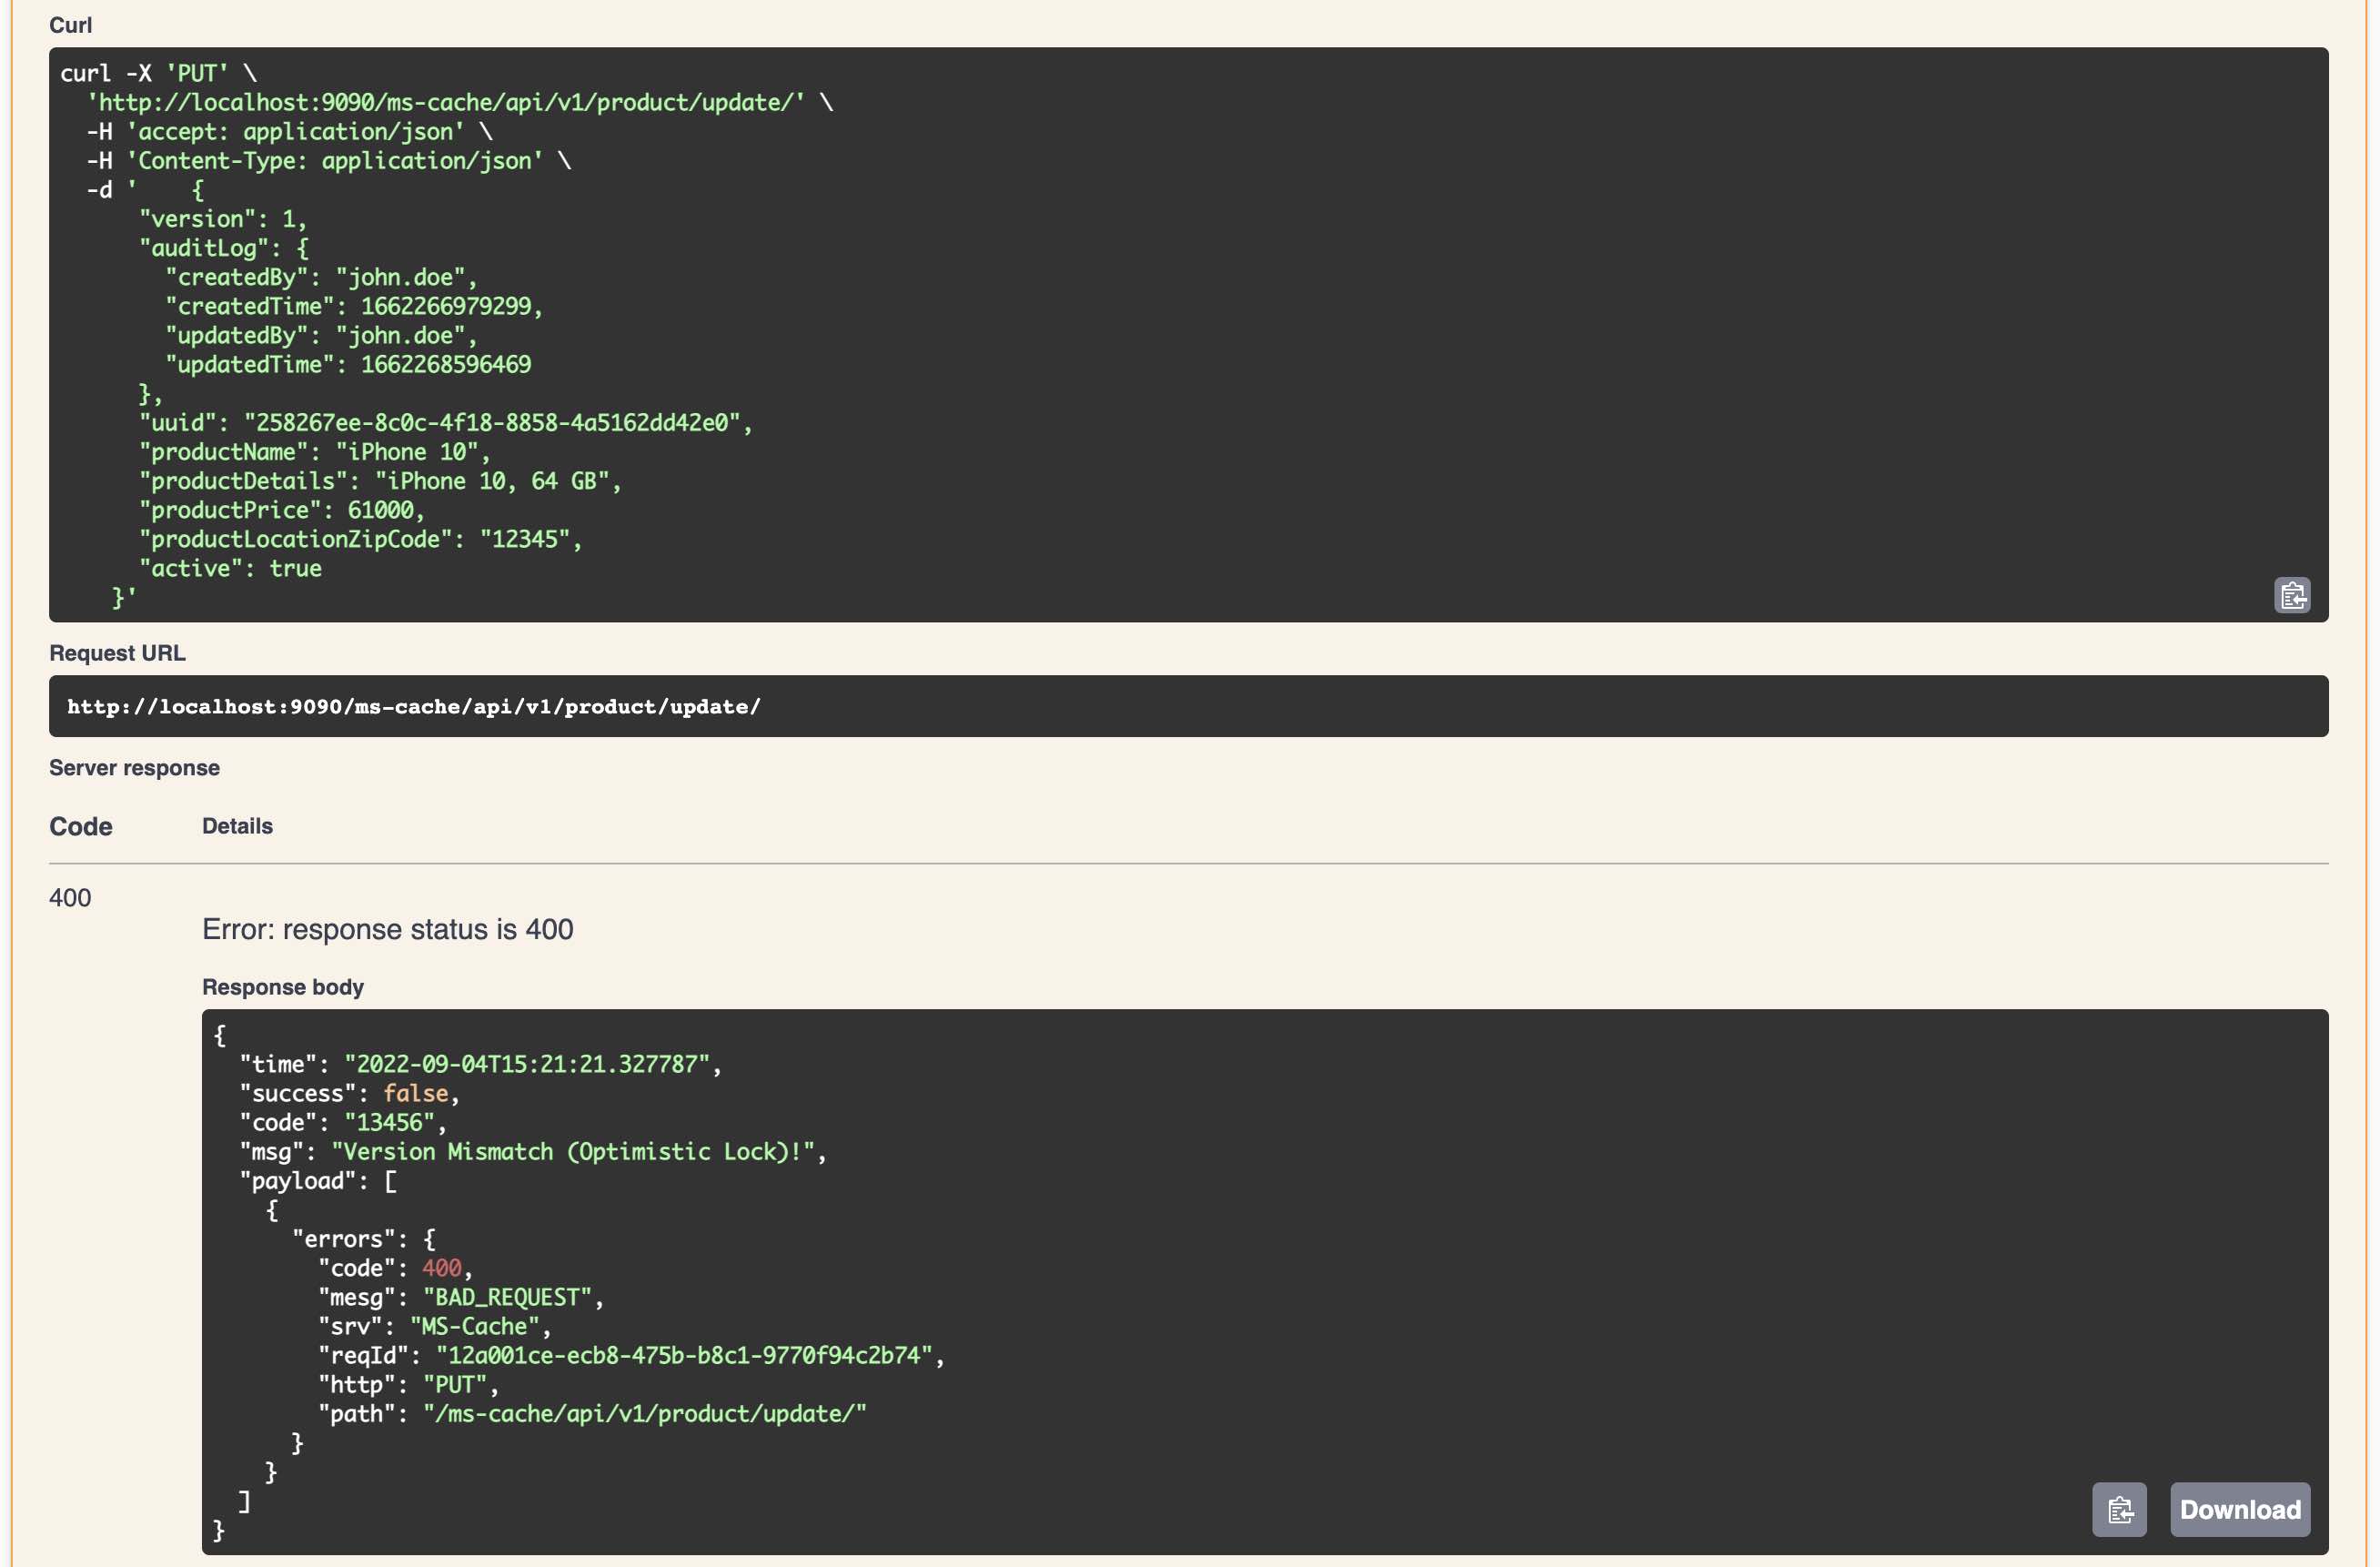
Task: Click the productPrice 61000 line in curl
Action: (282, 511)
